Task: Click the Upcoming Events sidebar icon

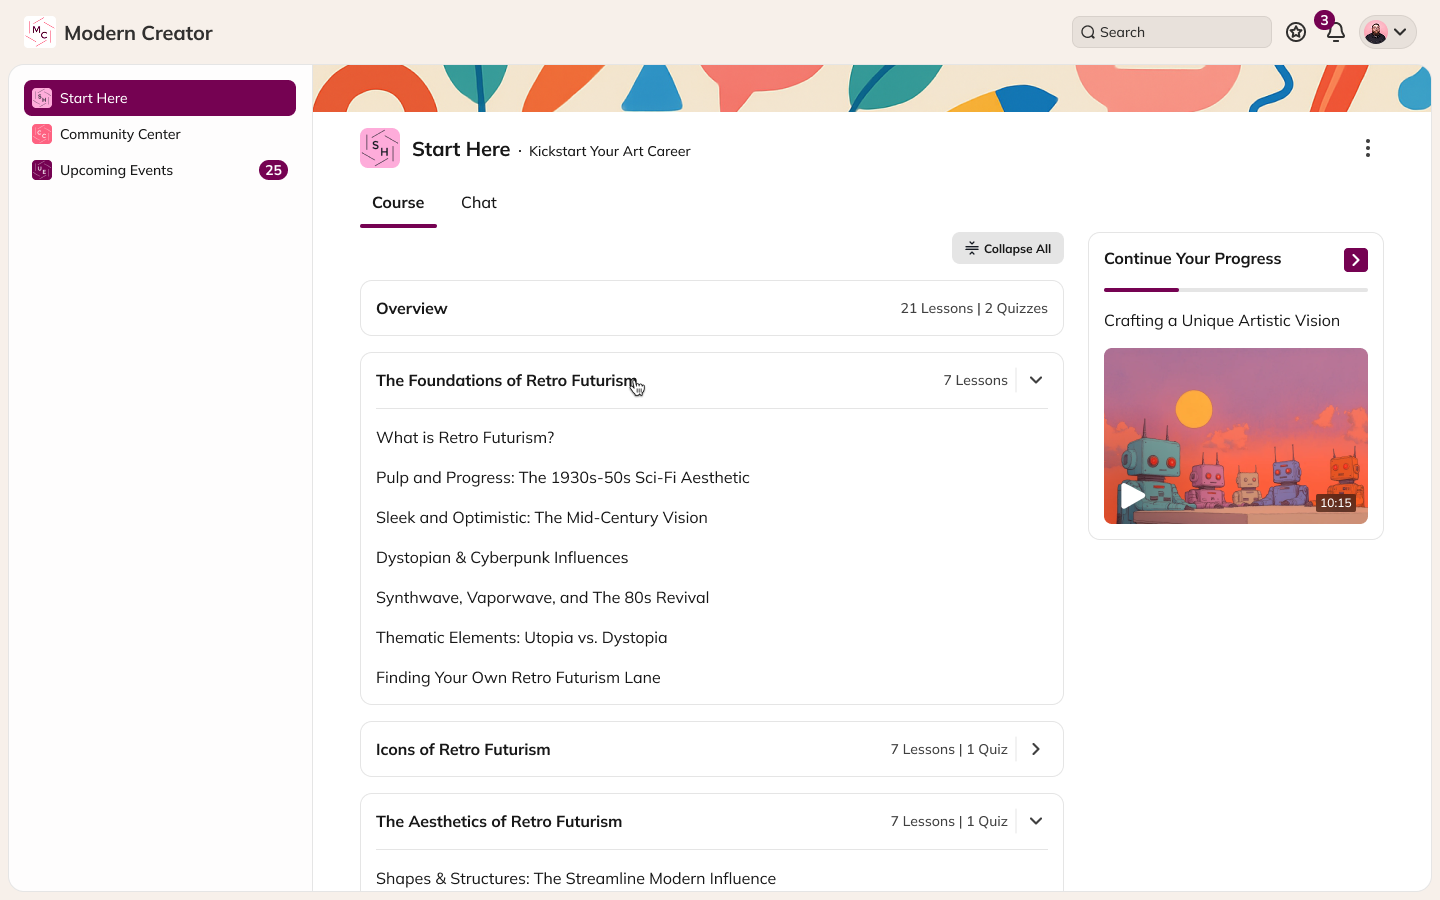Action: click(x=41, y=170)
